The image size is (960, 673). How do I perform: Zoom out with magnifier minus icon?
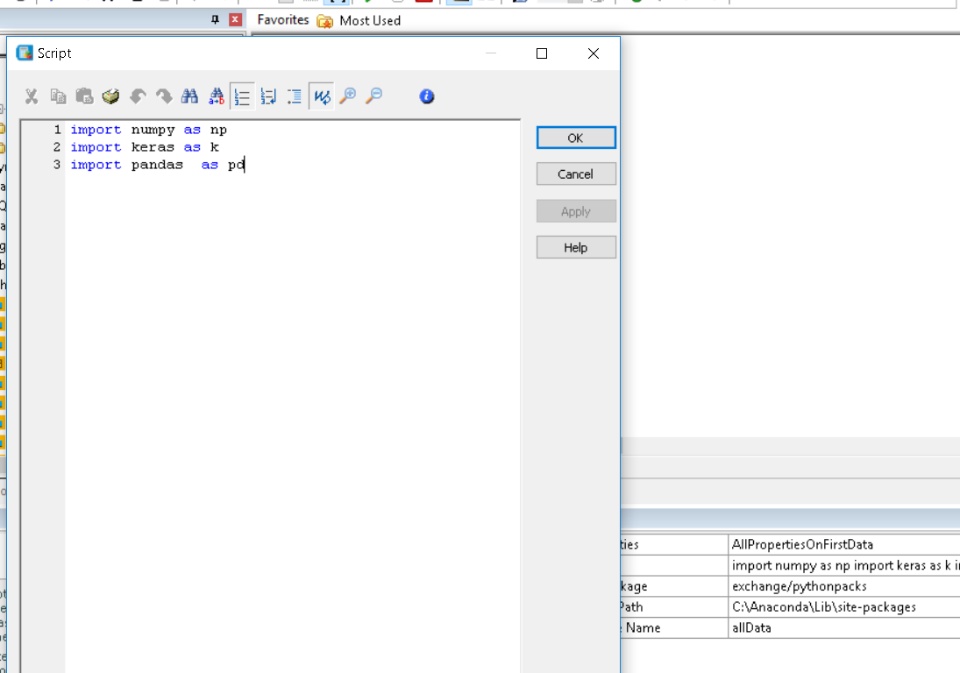click(374, 96)
